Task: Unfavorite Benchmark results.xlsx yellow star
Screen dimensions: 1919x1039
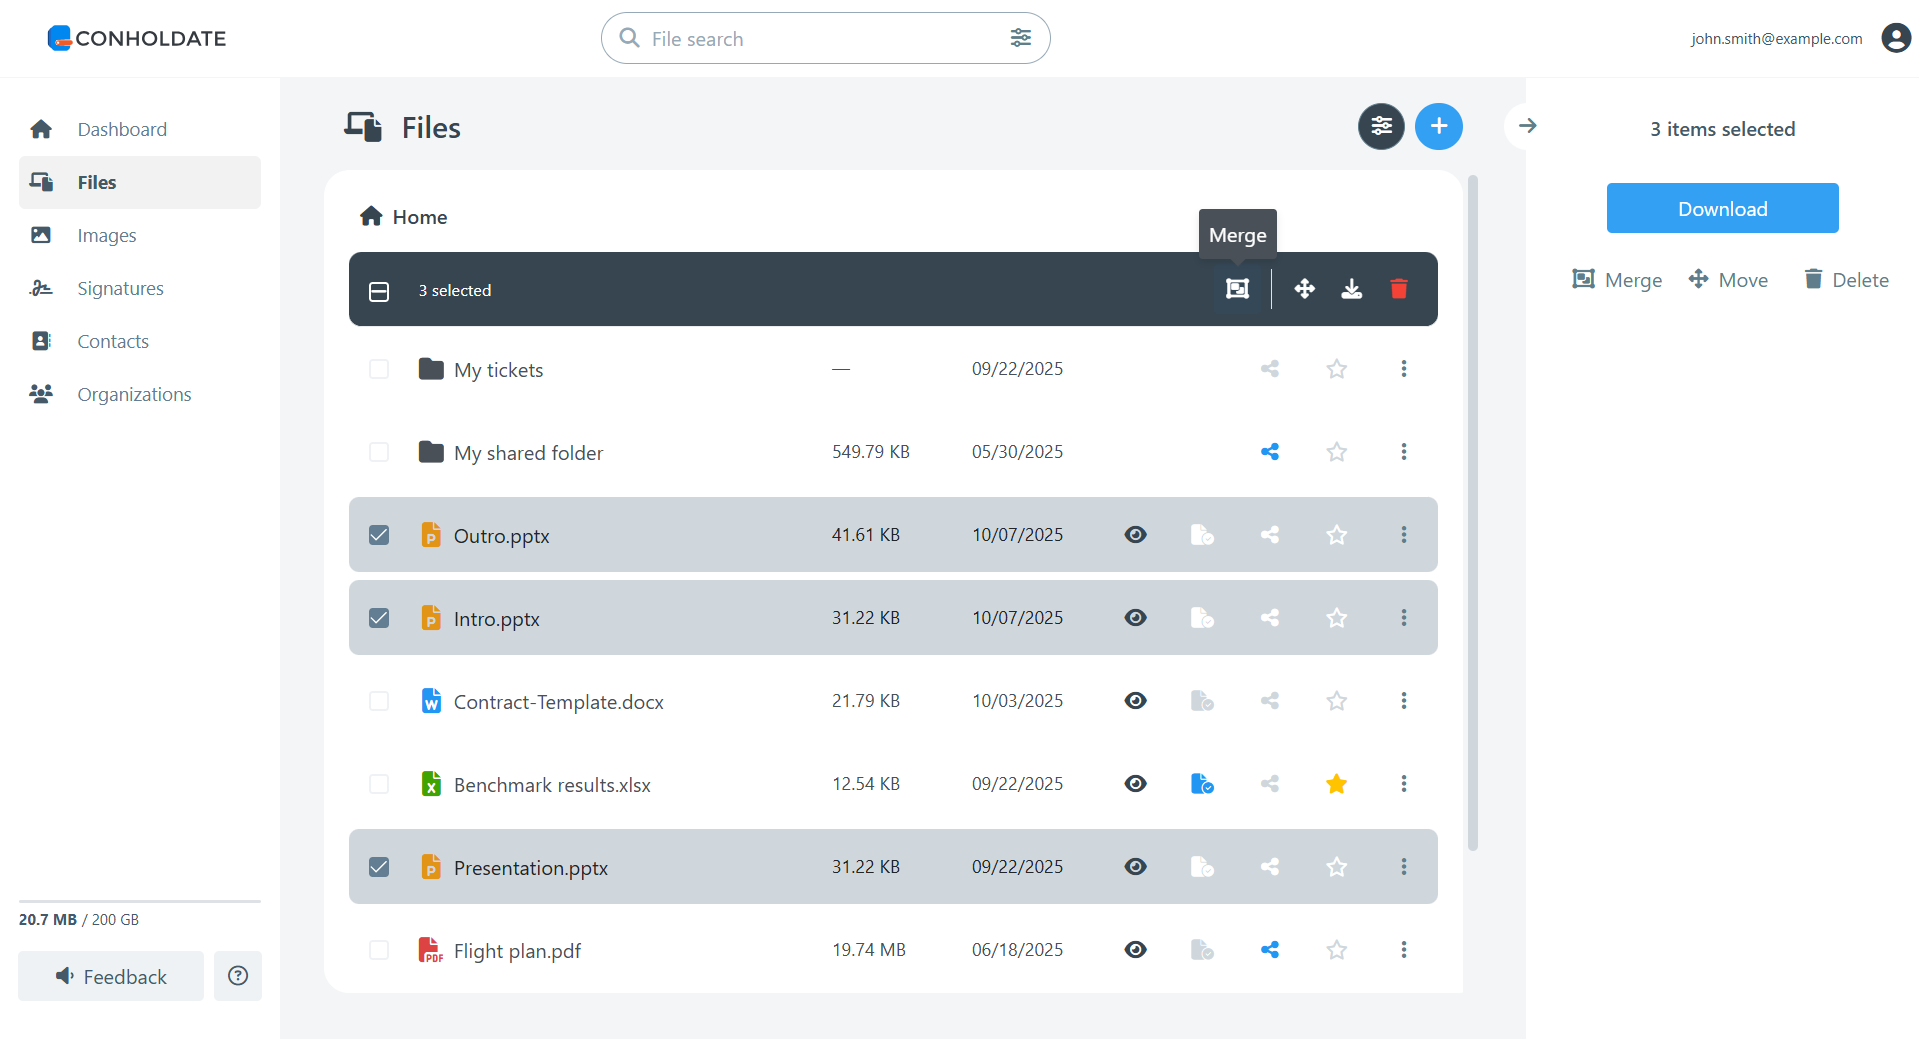Action: (x=1336, y=784)
